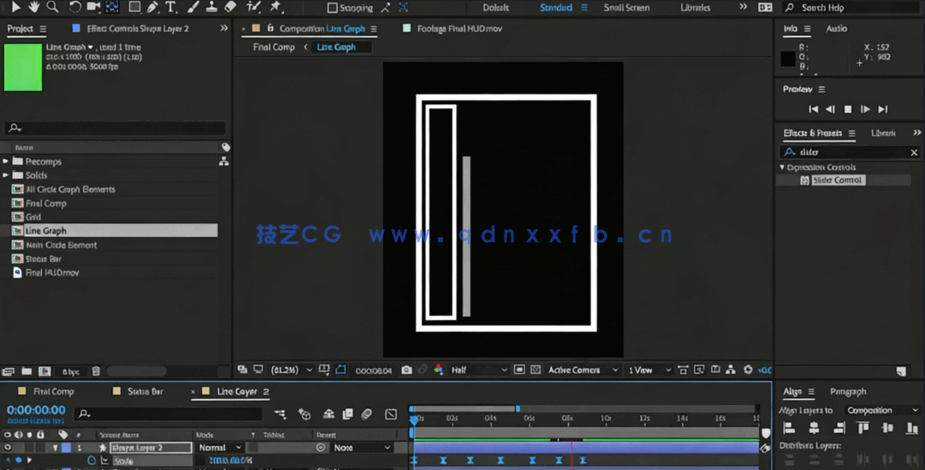Select the Hand tool
Image resolution: width=925 pixels, height=470 pixels.
(x=34, y=8)
